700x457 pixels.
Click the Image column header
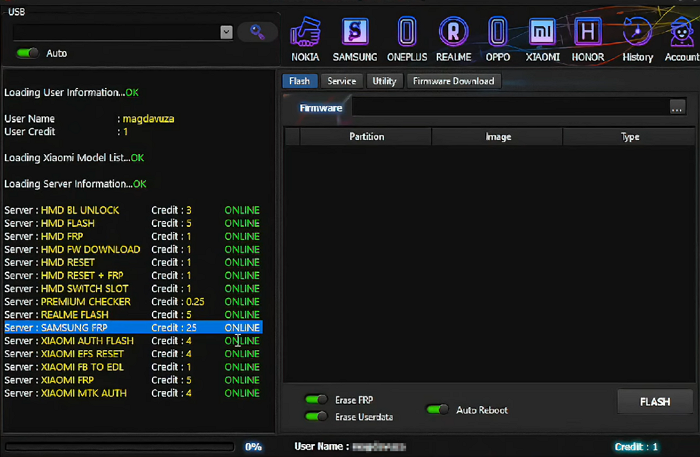[498, 137]
